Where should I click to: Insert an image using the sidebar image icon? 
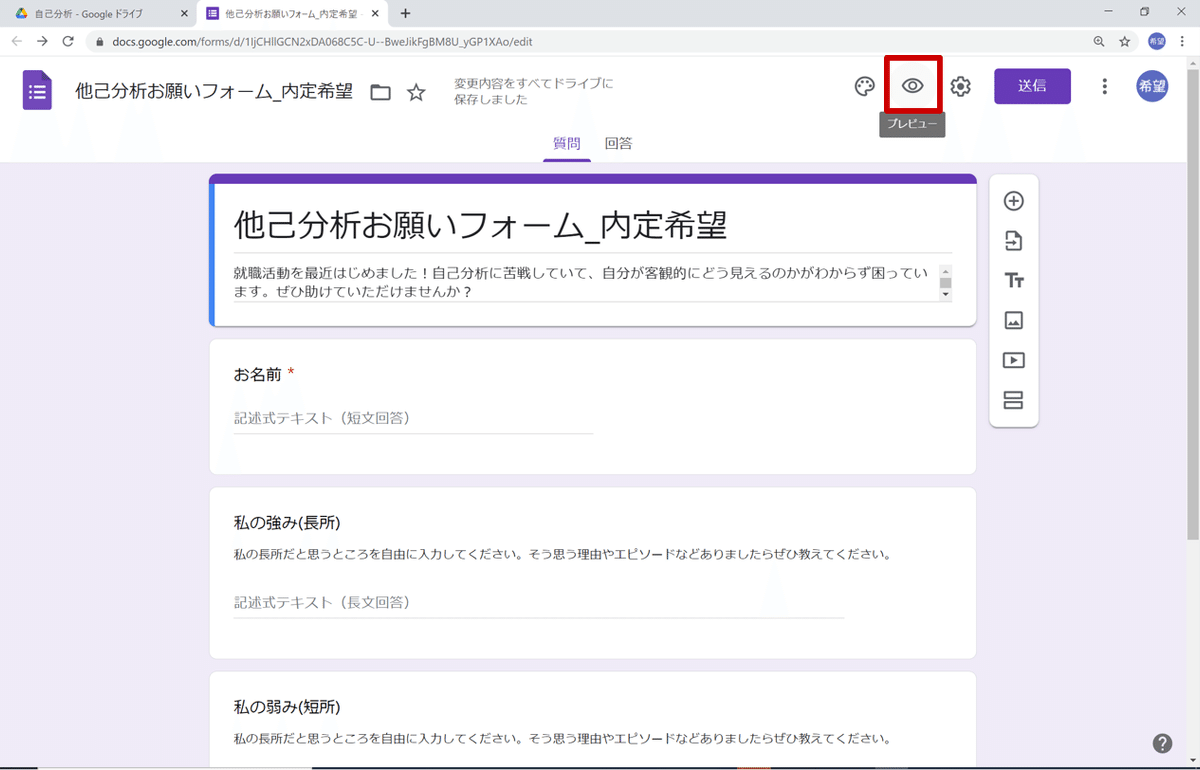(x=1014, y=320)
